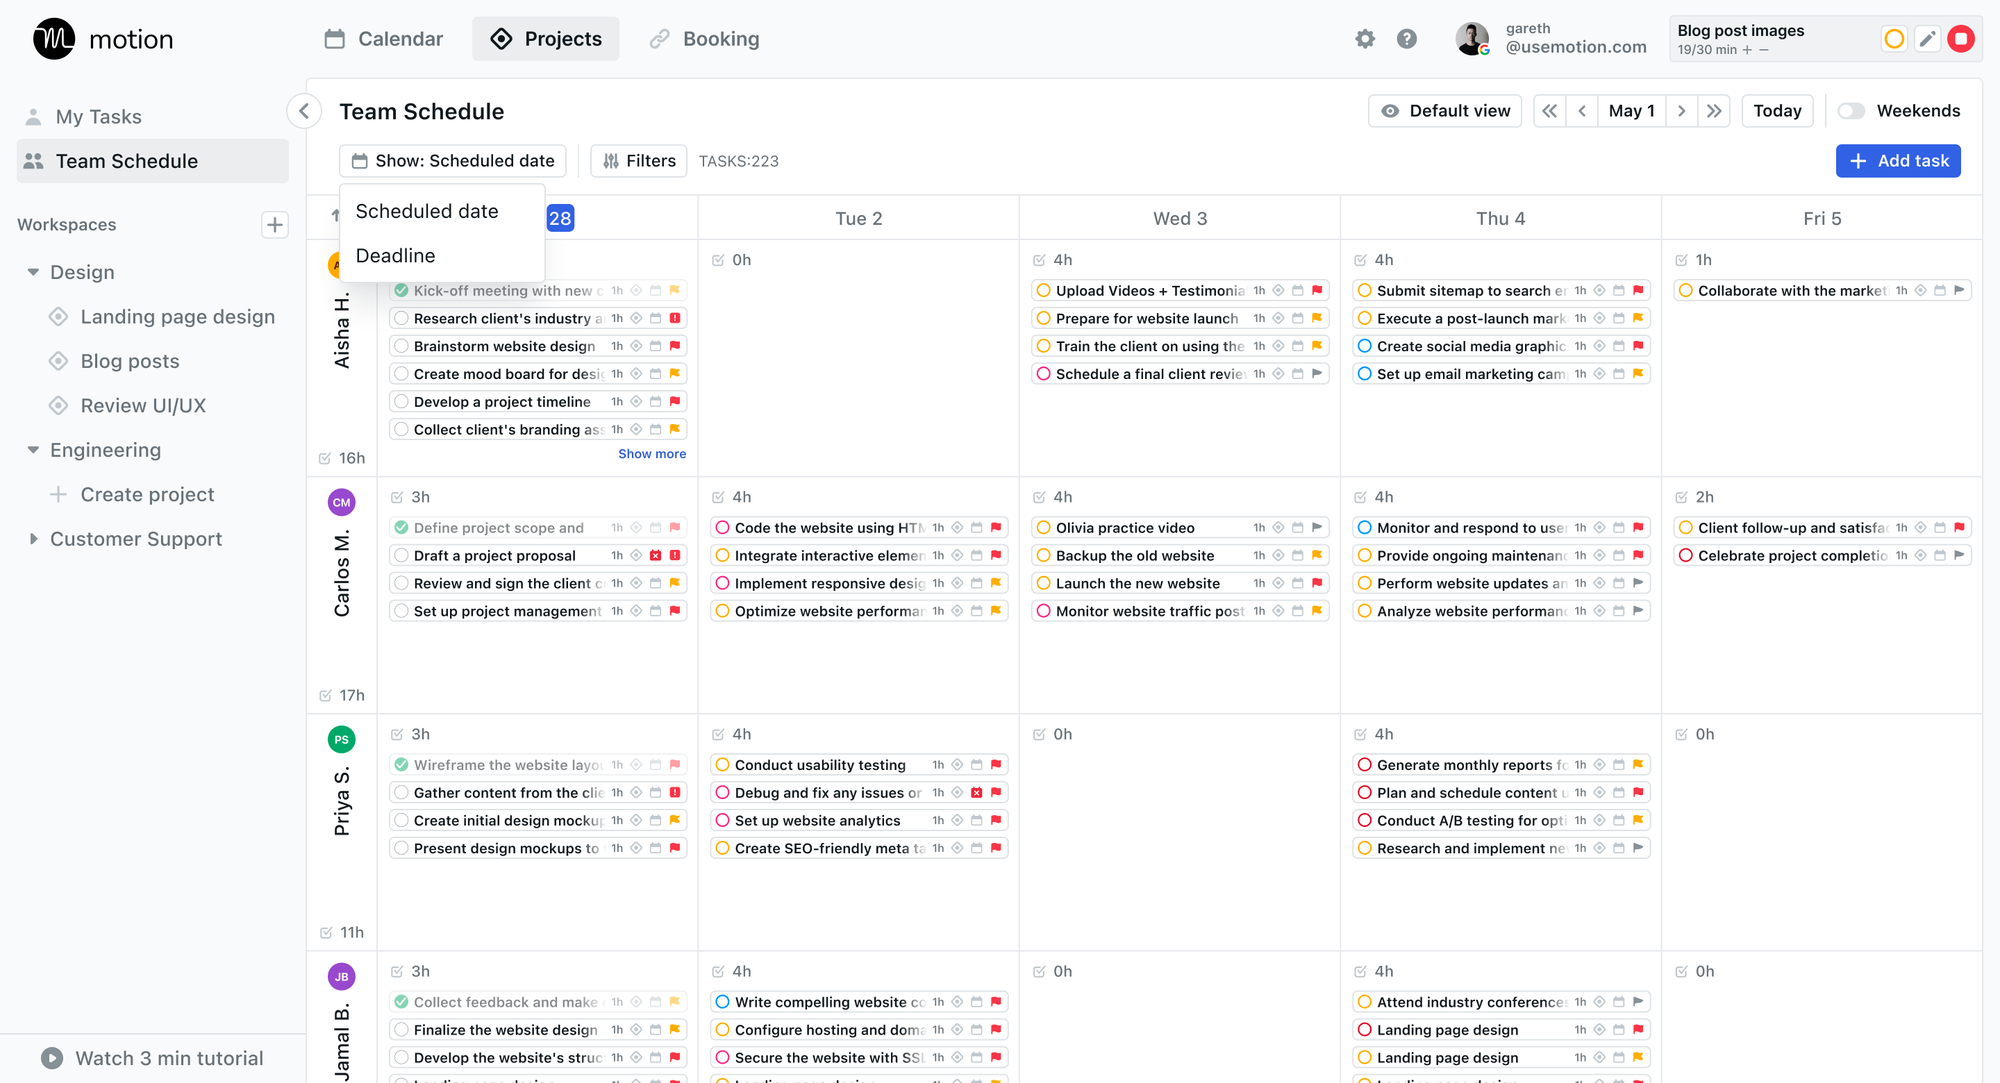
Task: Click Show more under Aisha's tasks
Action: [x=652, y=454]
